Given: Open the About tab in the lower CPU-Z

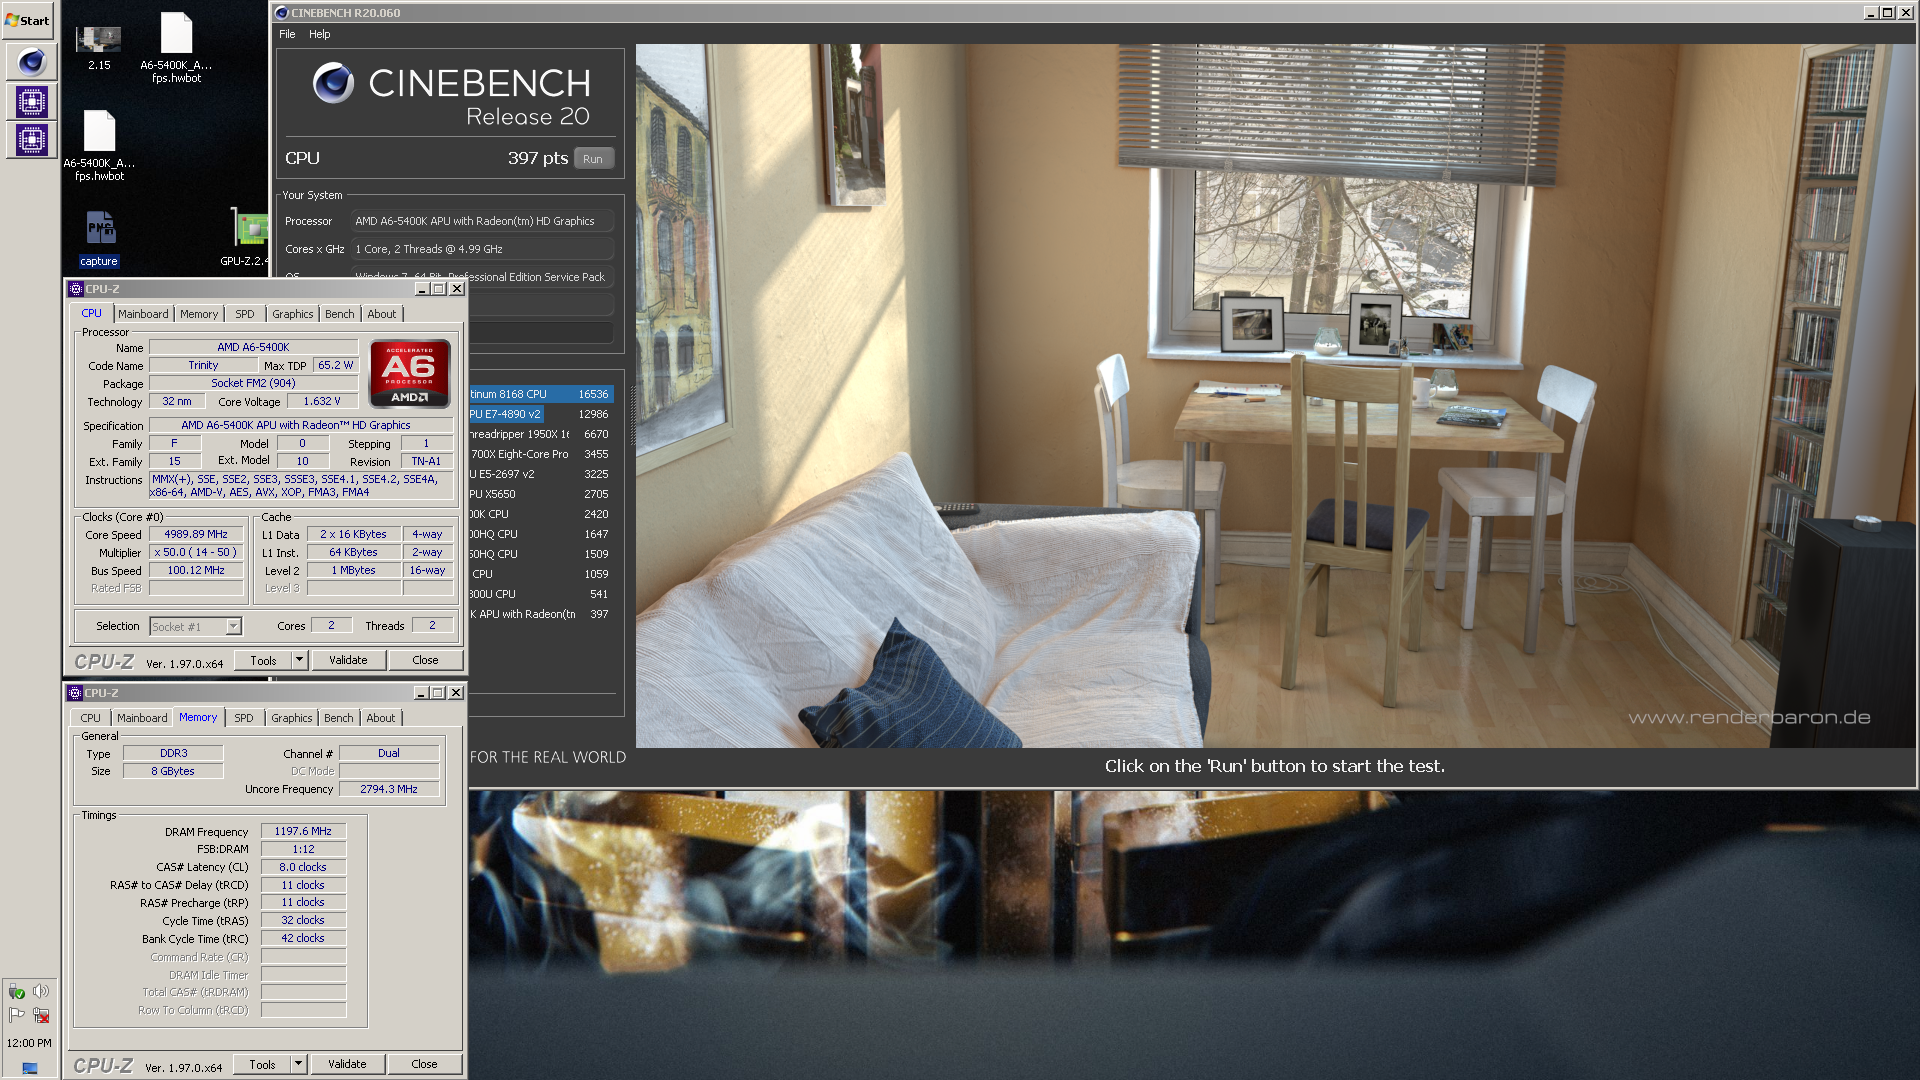Looking at the screenshot, I should (381, 718).
